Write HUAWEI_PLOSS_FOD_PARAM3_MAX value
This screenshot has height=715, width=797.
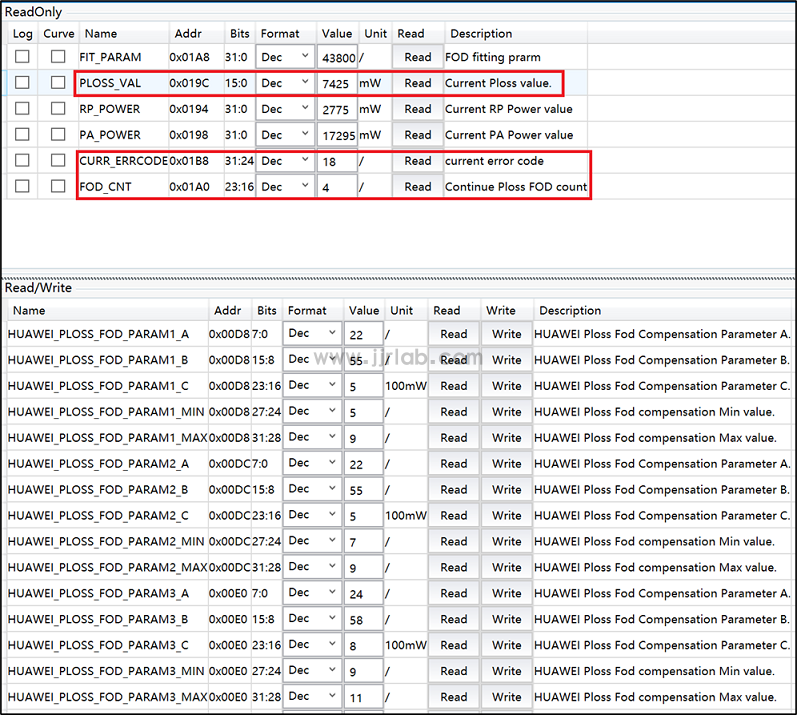point(506,697)
